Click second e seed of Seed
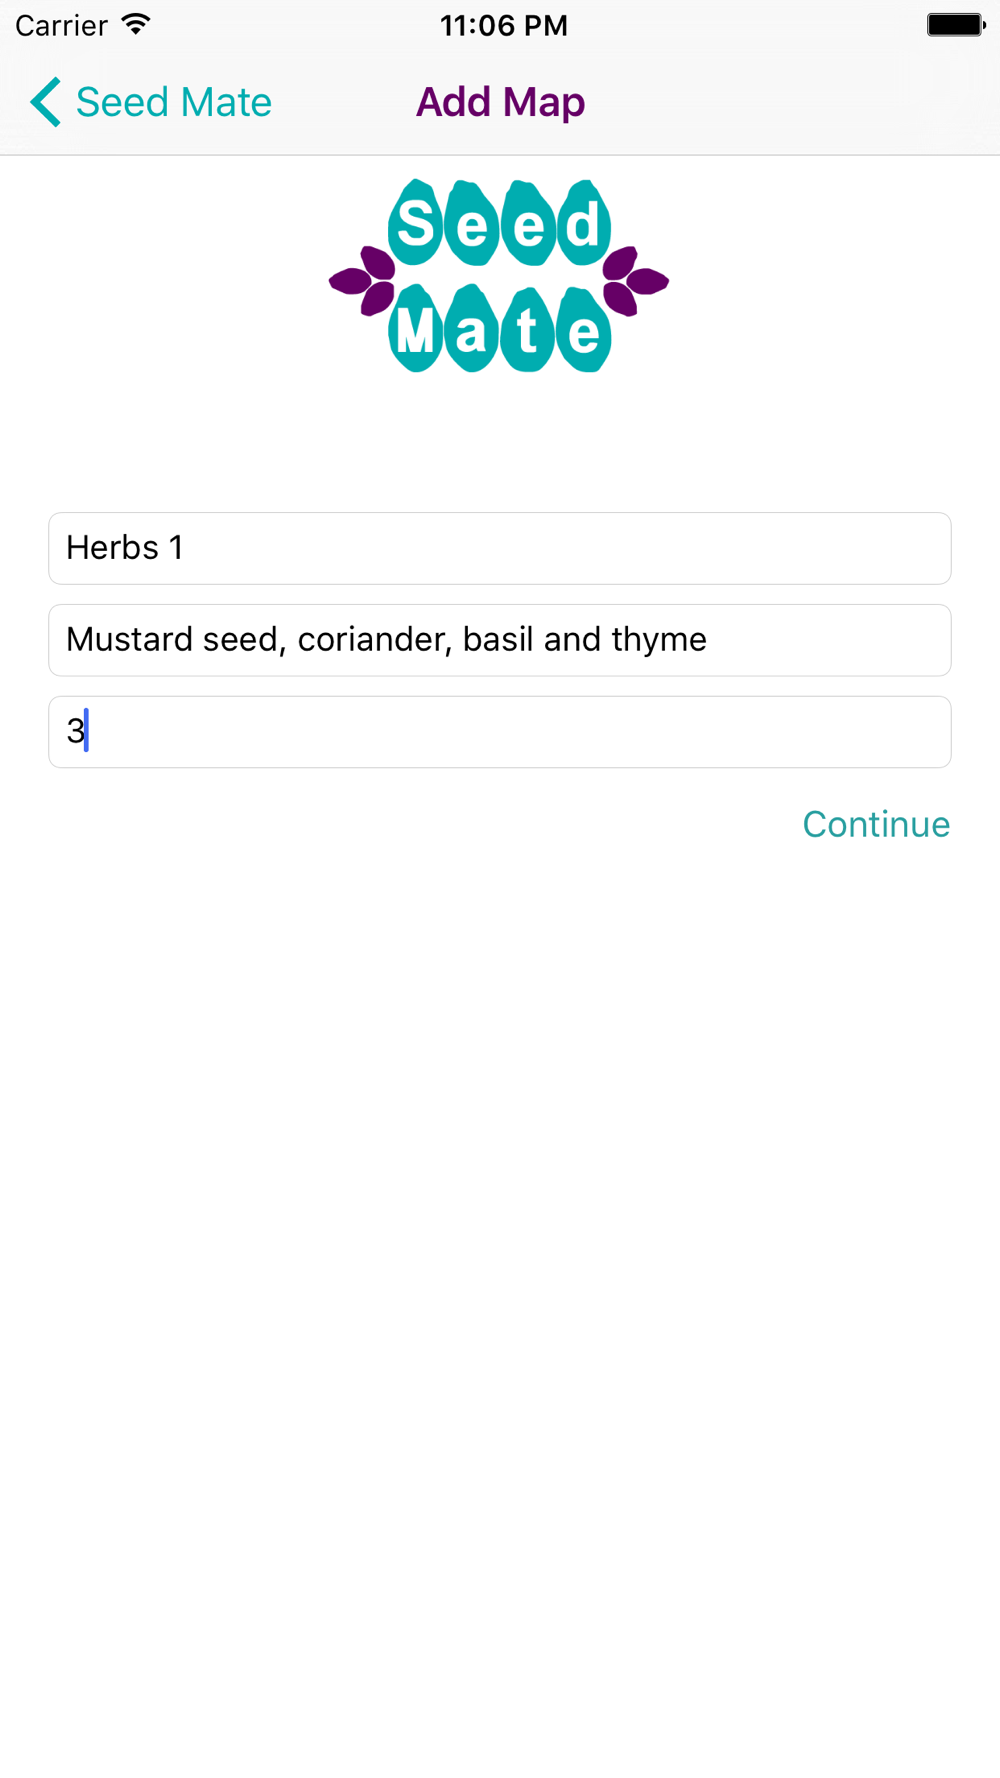The image size is (1000, 1778). (528, 223)
